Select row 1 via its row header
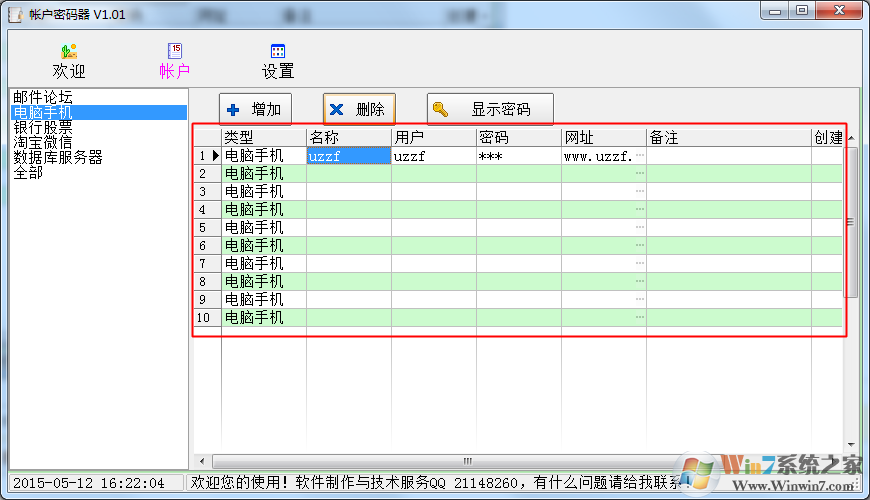Image resolution: width=870 pixels, height=500 pixels. pyautogui.click(x=208, y=155)
